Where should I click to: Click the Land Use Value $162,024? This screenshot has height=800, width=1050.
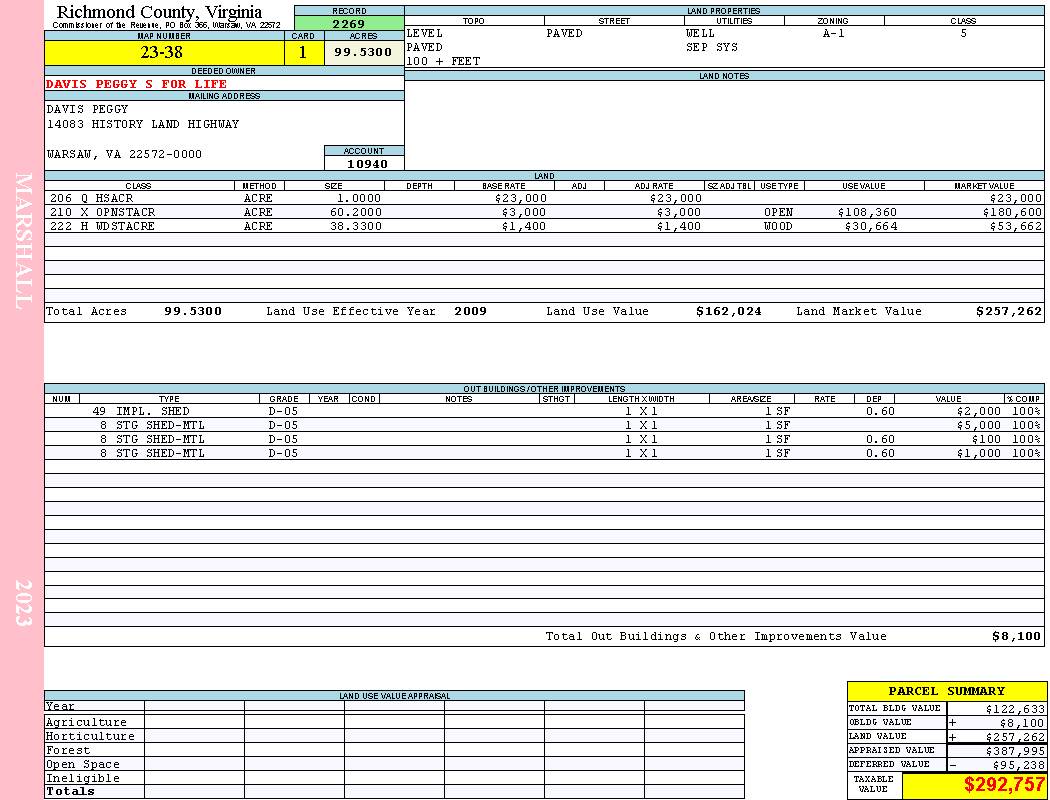coord(729,311)
